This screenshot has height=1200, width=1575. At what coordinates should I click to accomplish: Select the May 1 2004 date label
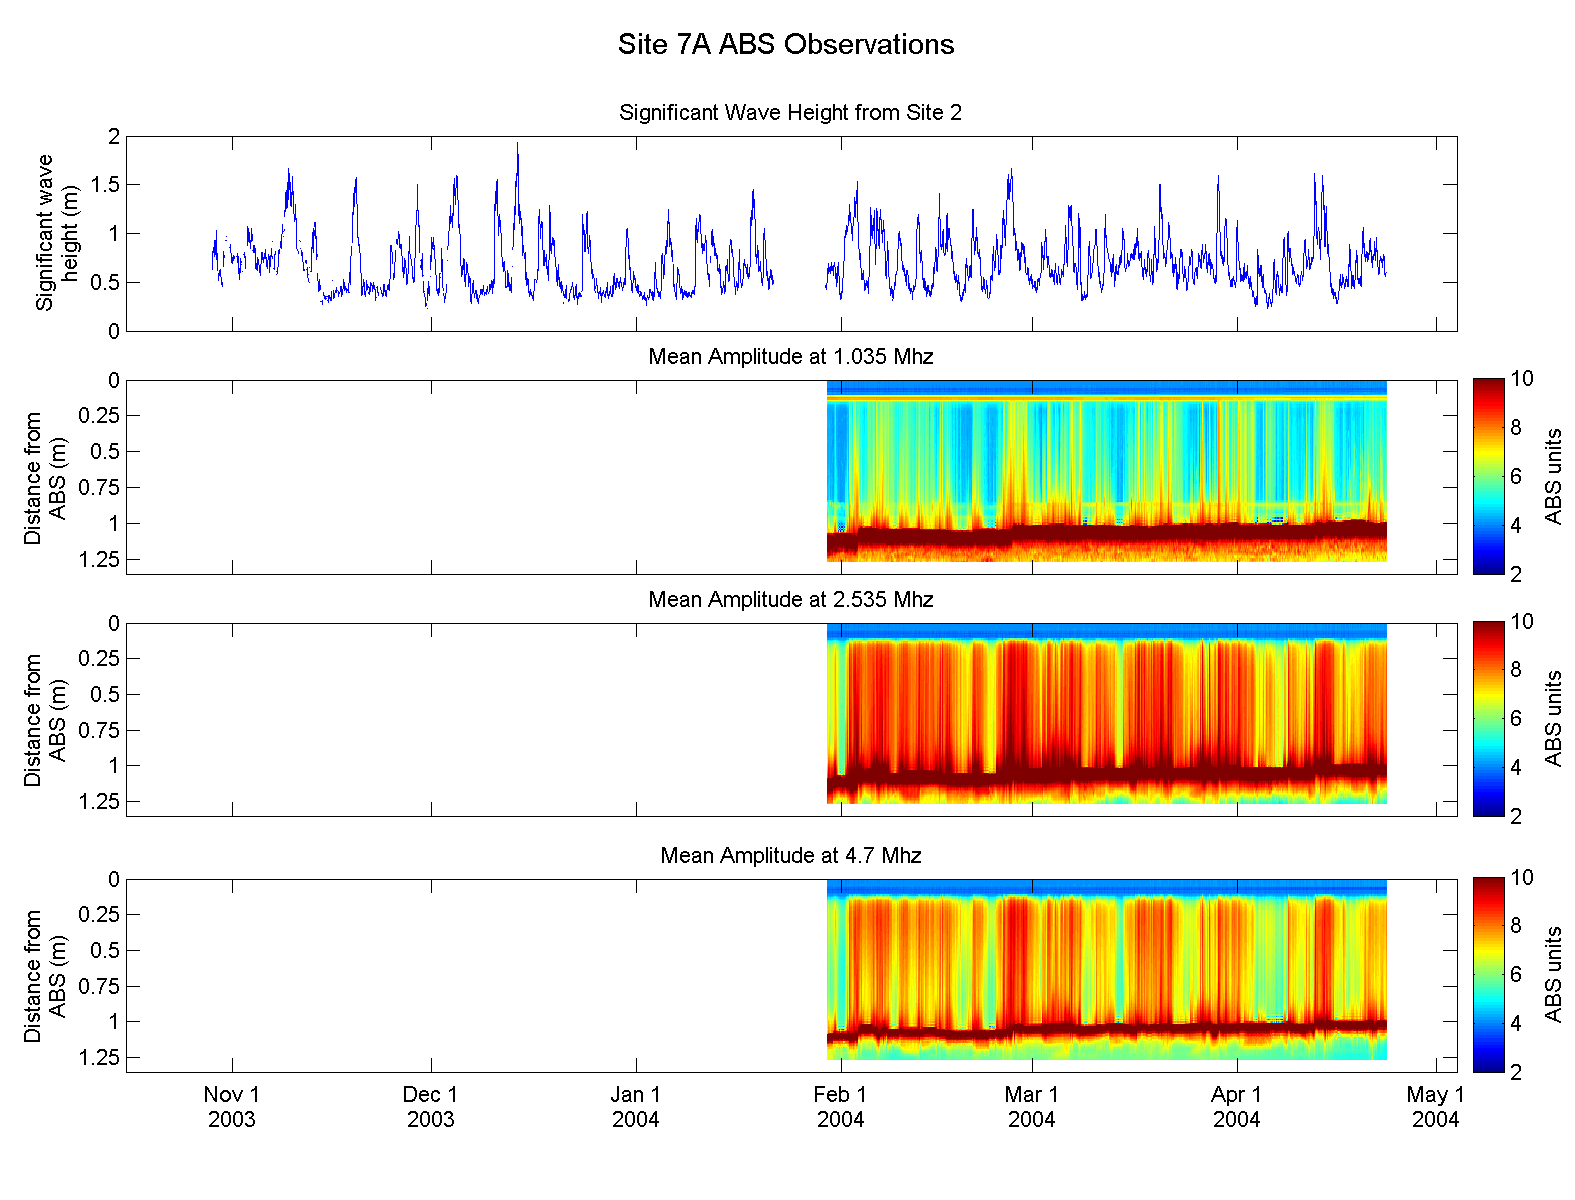(x=1435, y=1107)
